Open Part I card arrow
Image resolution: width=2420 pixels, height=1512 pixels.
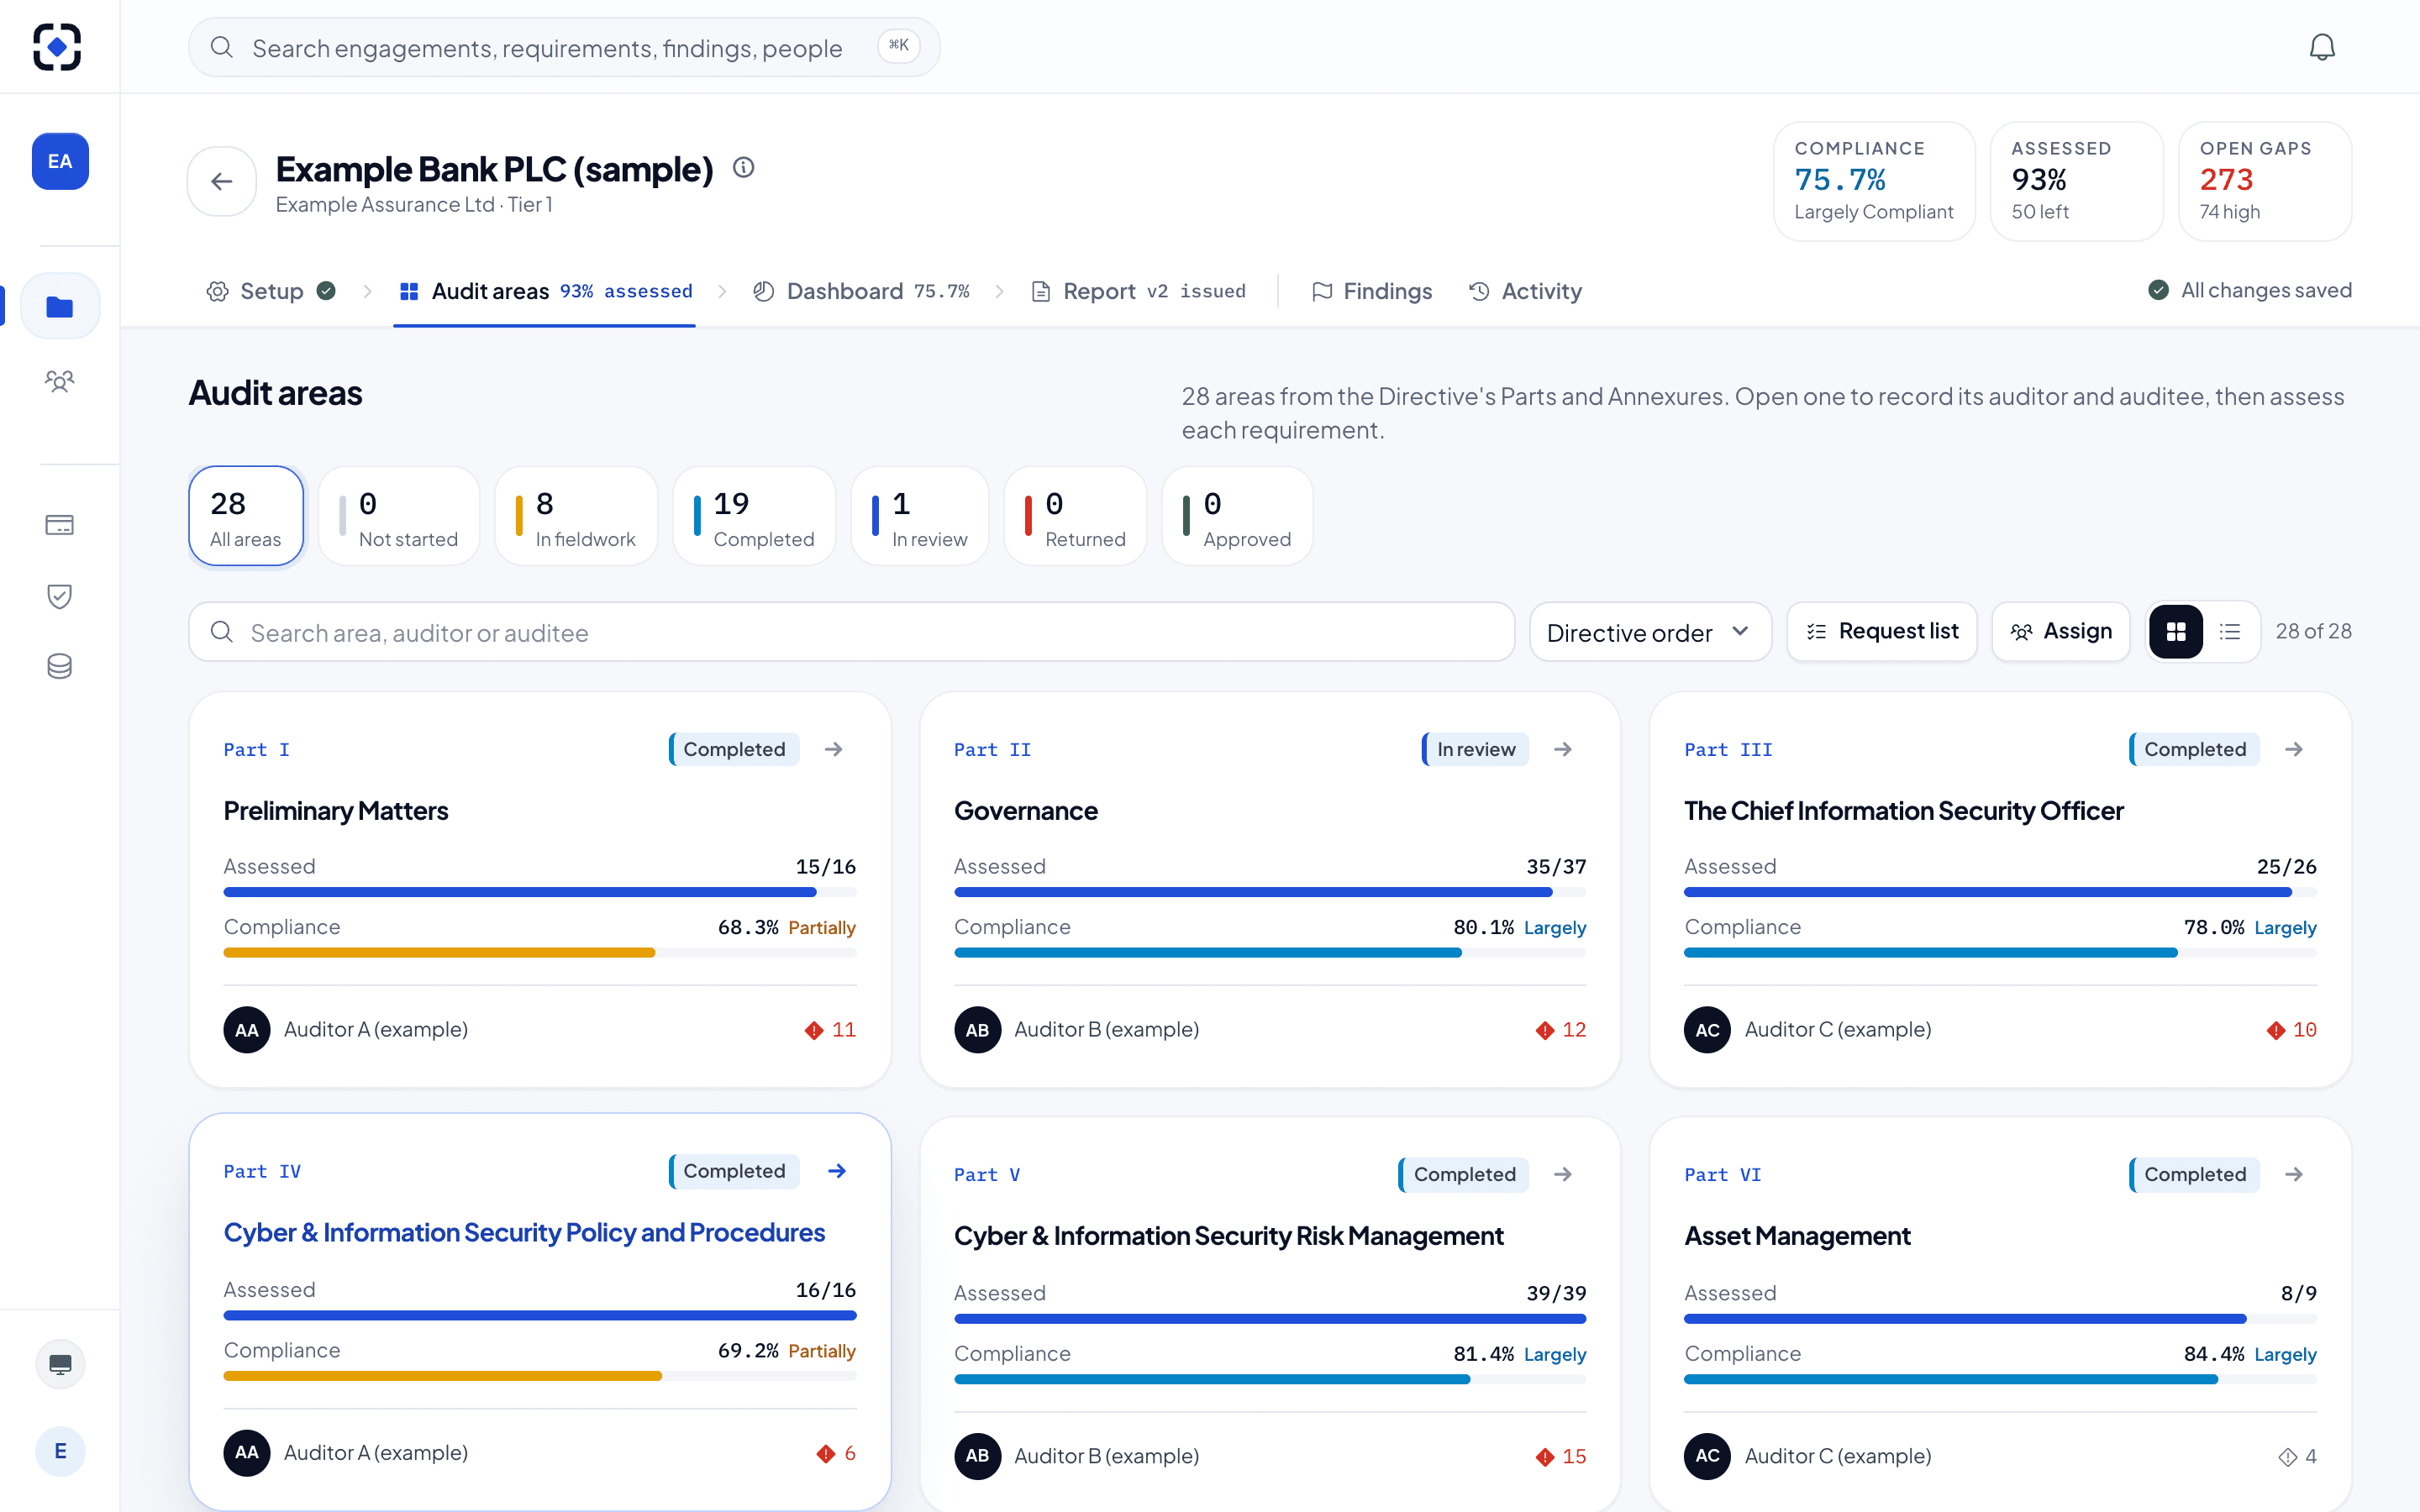[834, 749]
